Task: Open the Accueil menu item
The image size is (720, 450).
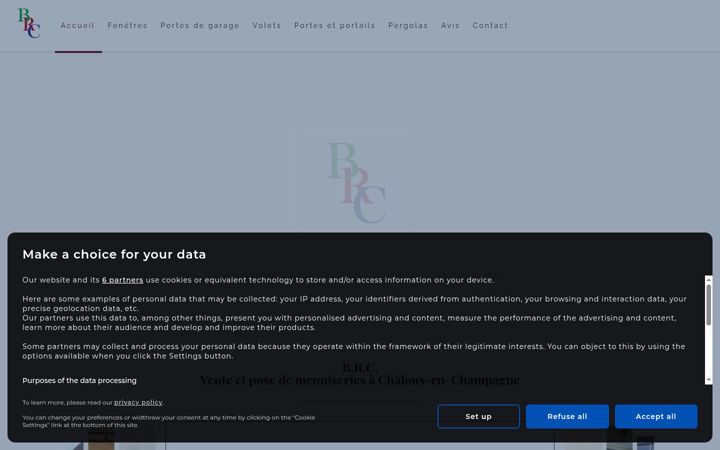Action: [77, 25]
